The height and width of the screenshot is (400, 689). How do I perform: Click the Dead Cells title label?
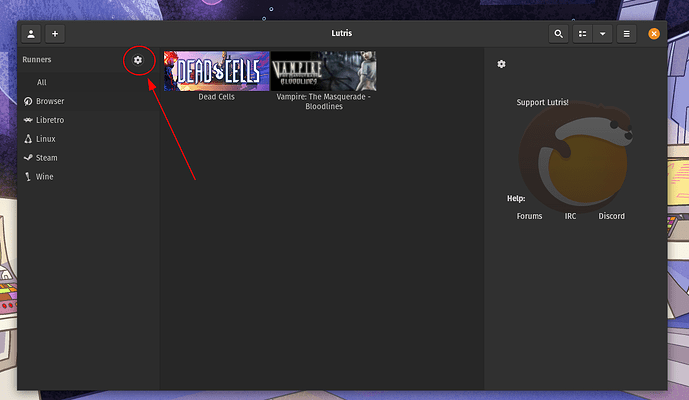217,97
